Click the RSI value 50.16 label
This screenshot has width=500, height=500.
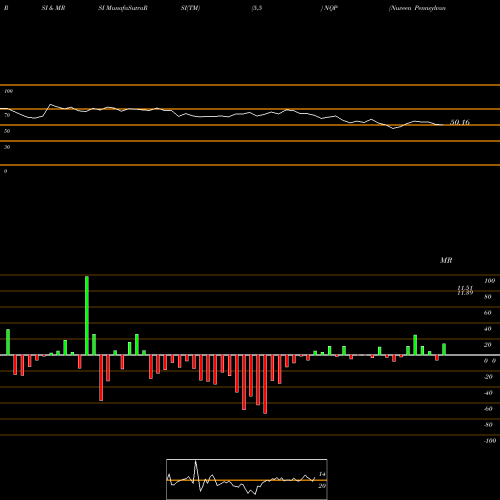[x=460, y=122]
